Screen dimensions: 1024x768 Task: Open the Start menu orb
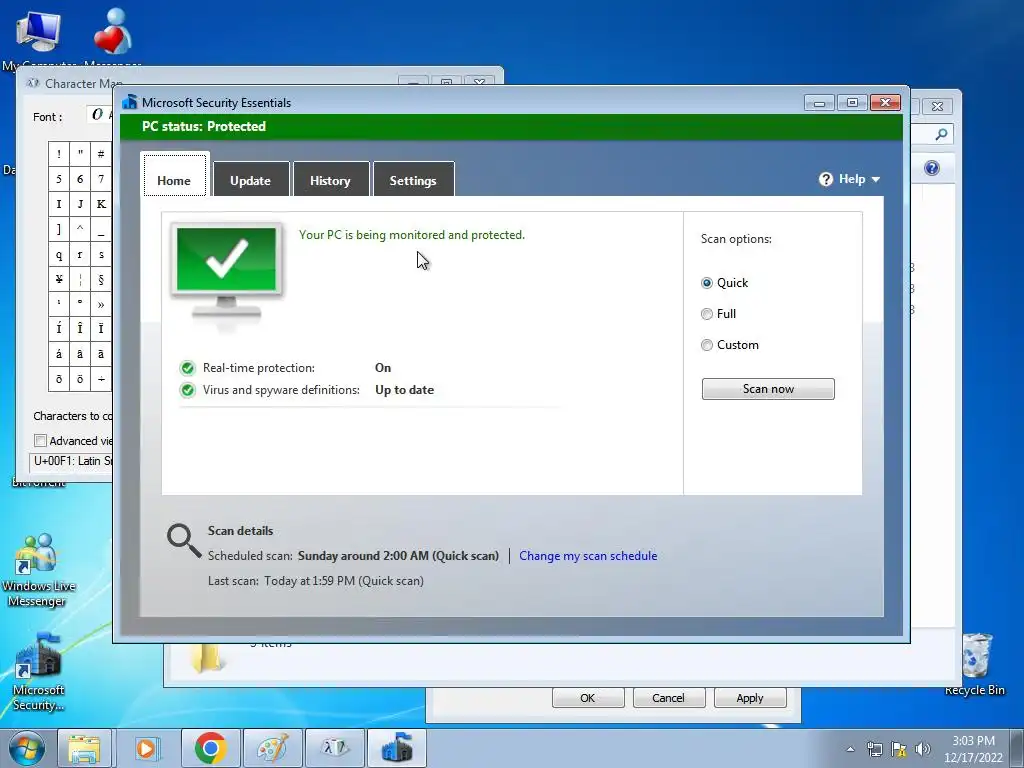click(x=27, y=748)
